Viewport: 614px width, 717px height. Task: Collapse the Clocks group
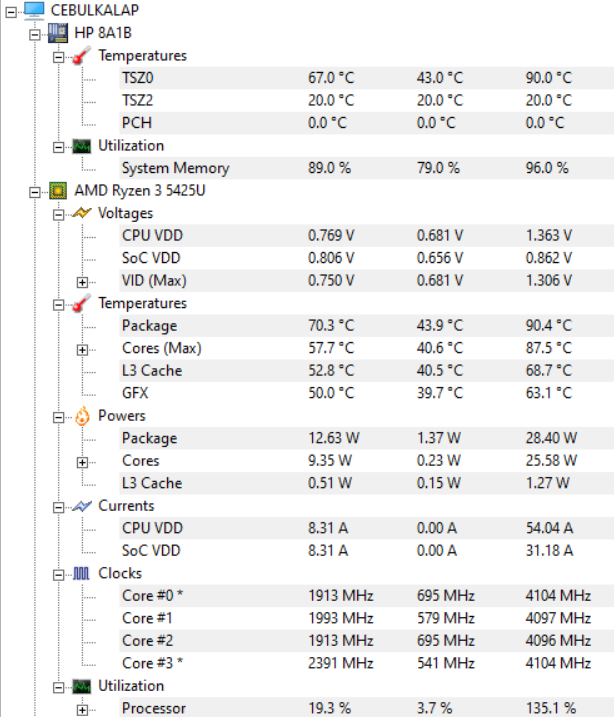point(59,575)
